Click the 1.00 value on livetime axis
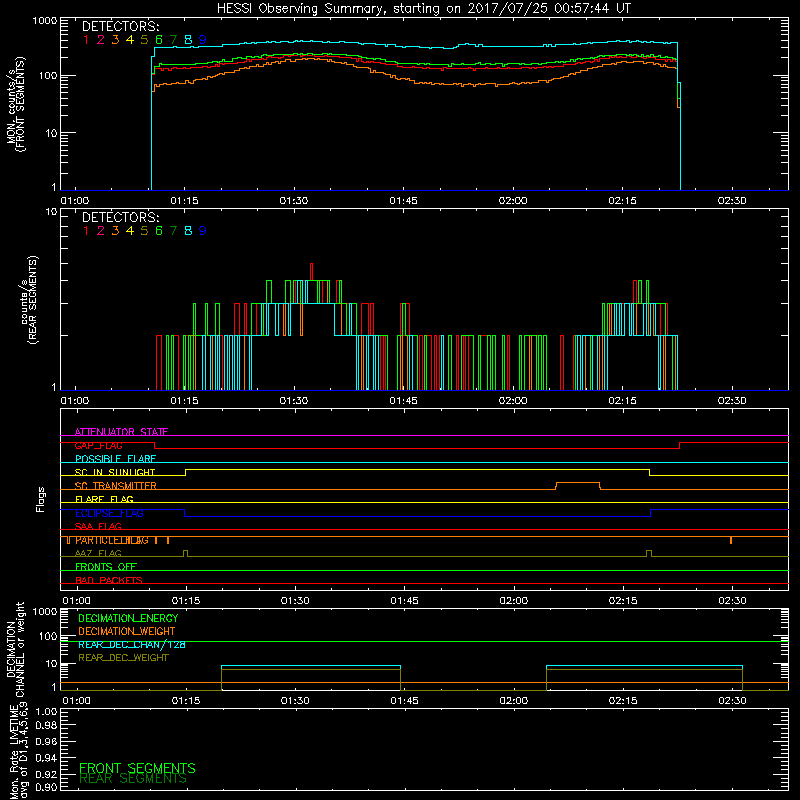Screen dimensions: 800x800 pyautogui.click(x=46, y=711)
